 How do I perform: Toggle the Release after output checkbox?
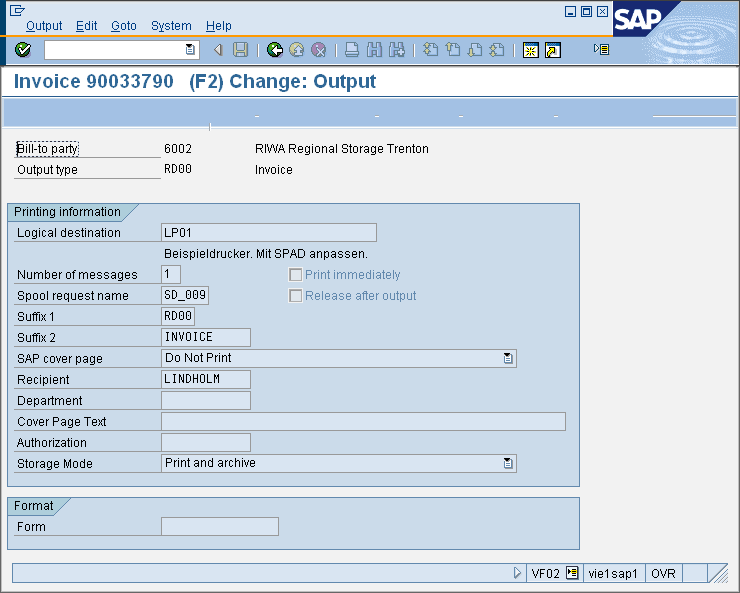[295, 296]
